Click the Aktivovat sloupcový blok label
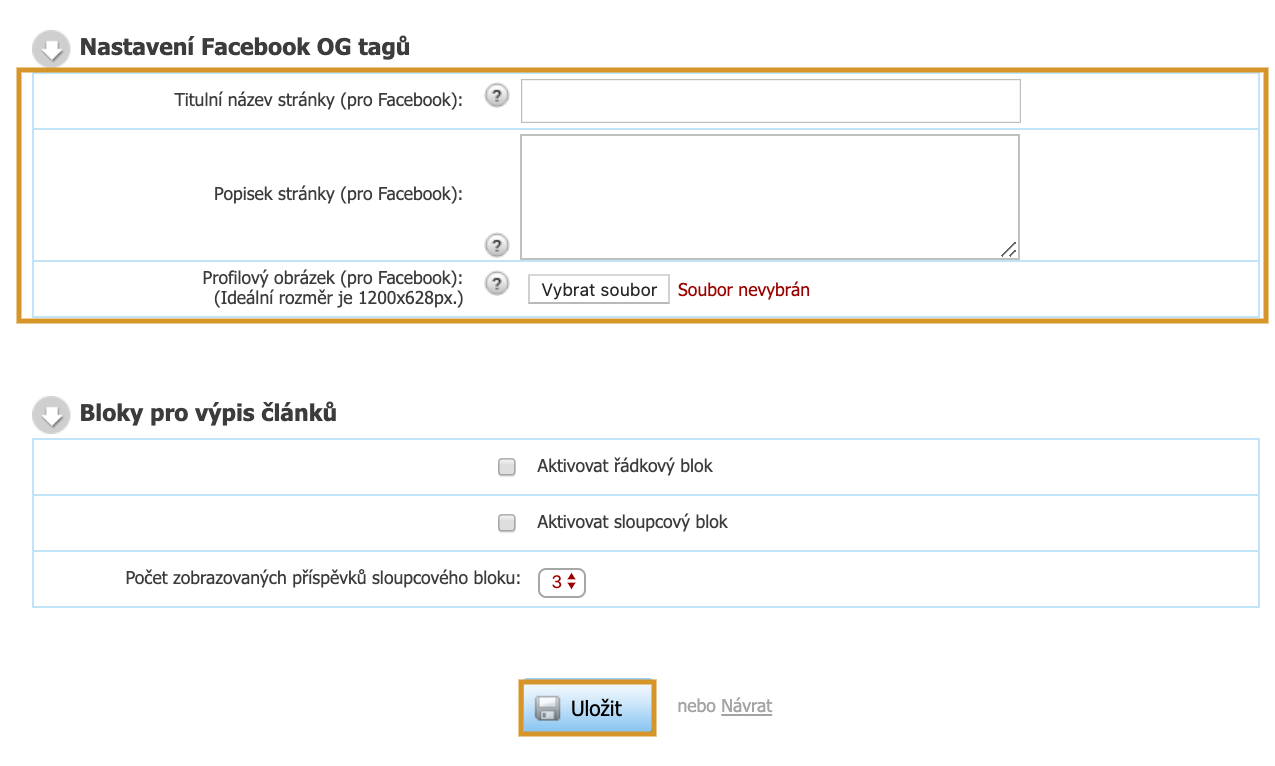The image size is (1275, 766). (x=632, y=522)
